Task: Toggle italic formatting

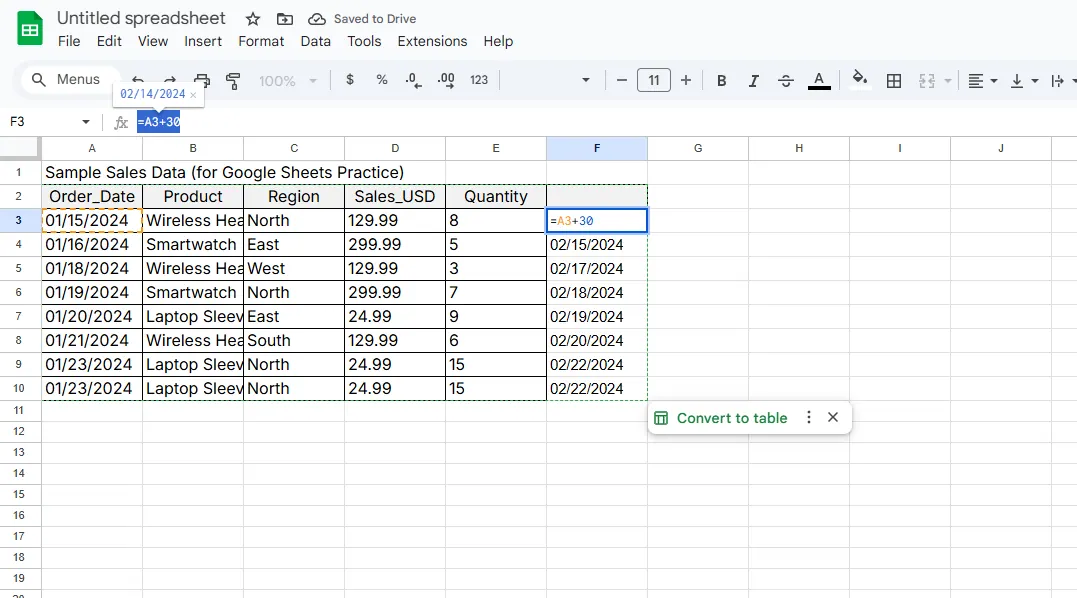Action: point(753,80)
